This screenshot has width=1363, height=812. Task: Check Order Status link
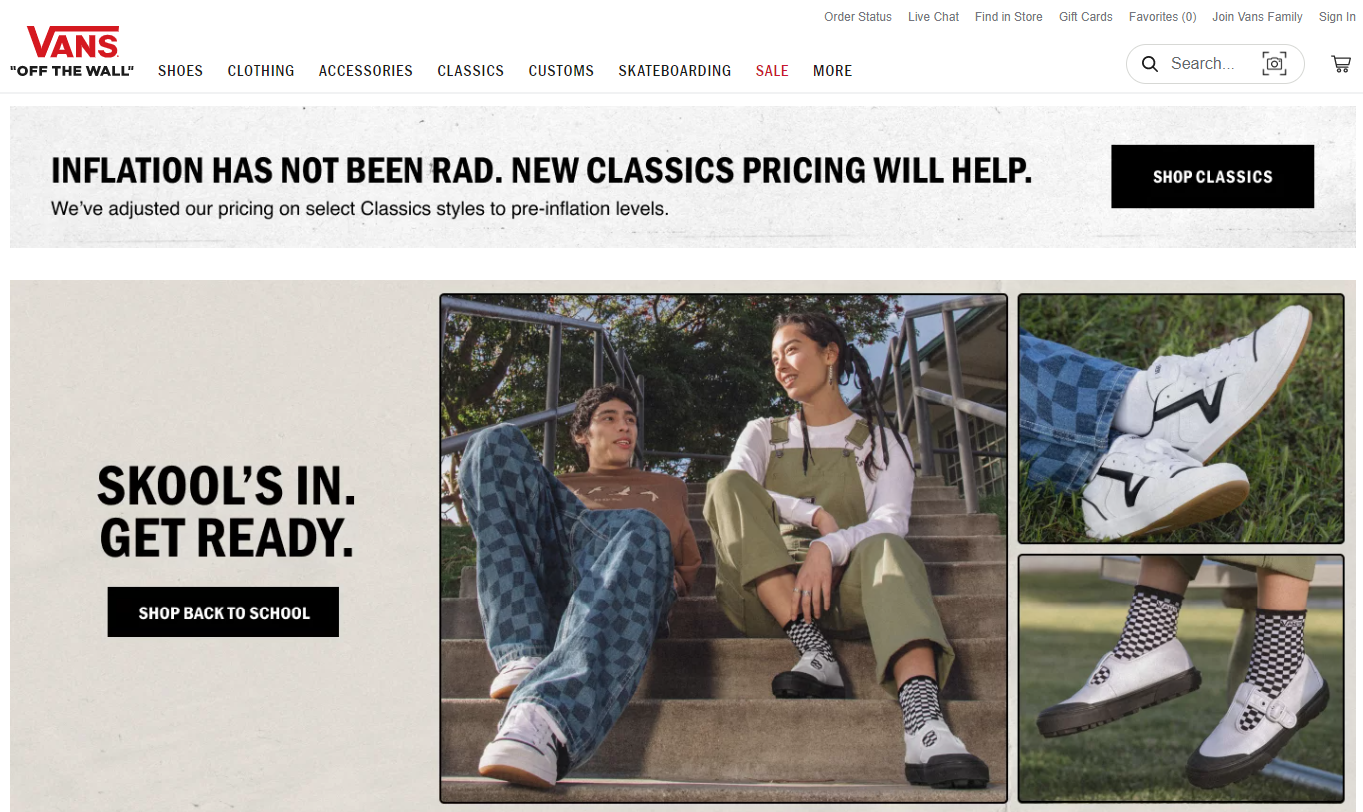pos(858,17)
